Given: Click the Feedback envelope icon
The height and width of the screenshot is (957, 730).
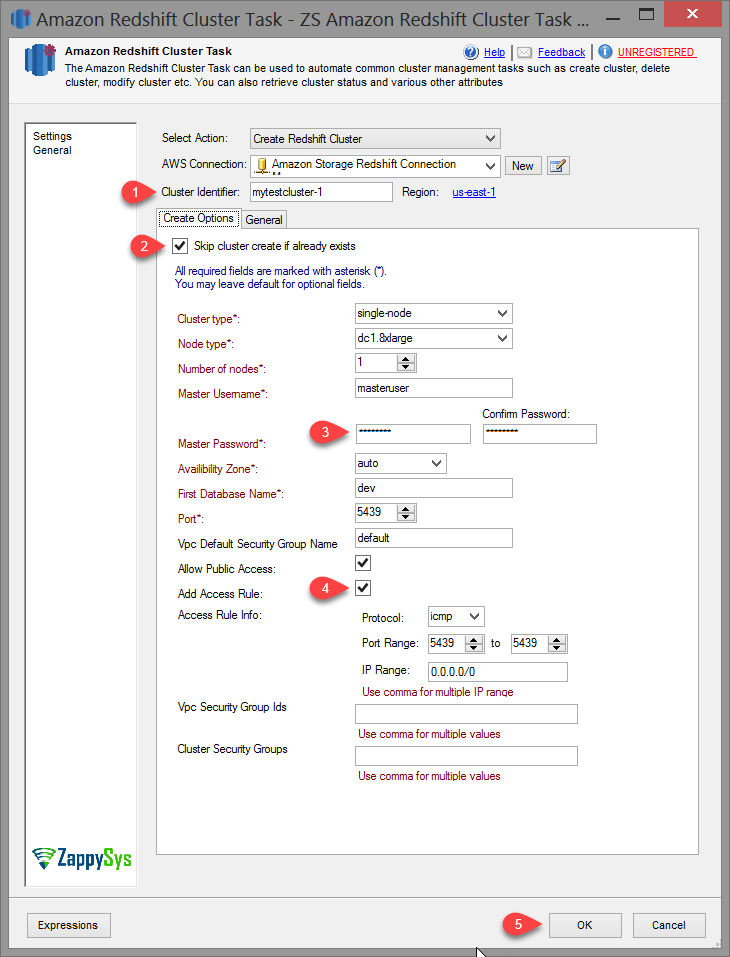Looking at the screenshot, I should tap(525, 52).
